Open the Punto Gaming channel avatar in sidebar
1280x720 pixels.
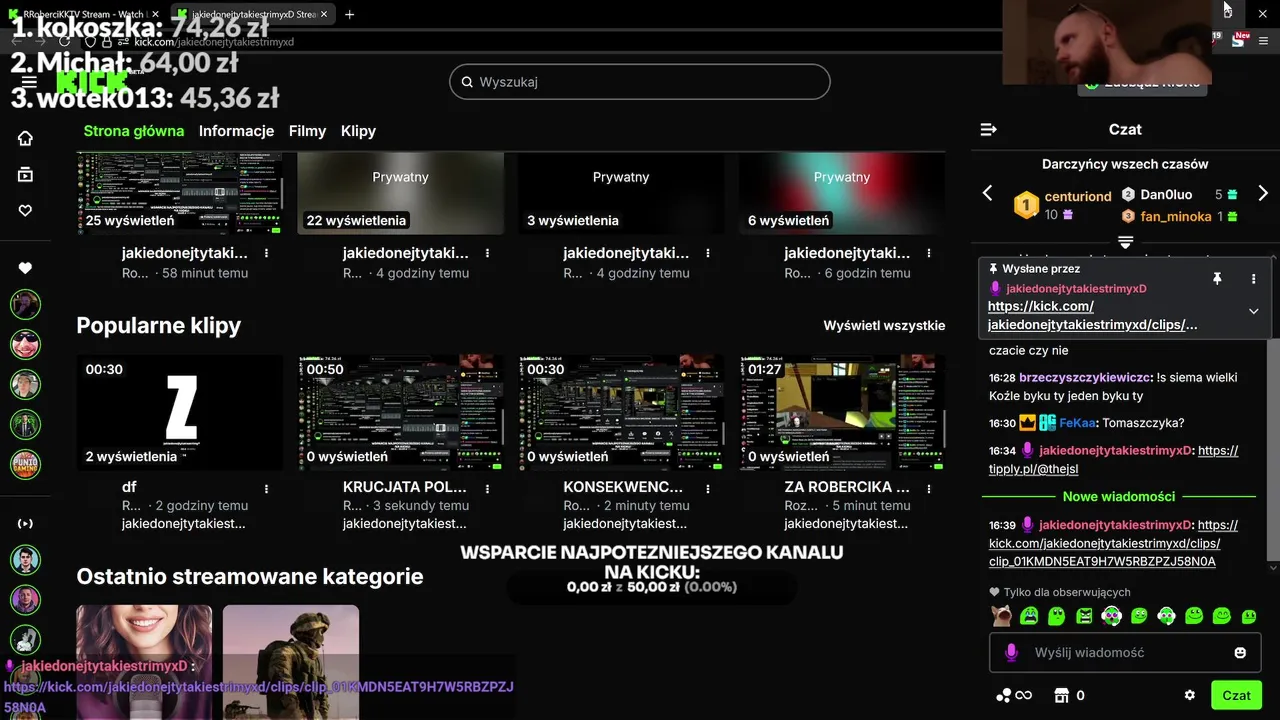(25, 464)
